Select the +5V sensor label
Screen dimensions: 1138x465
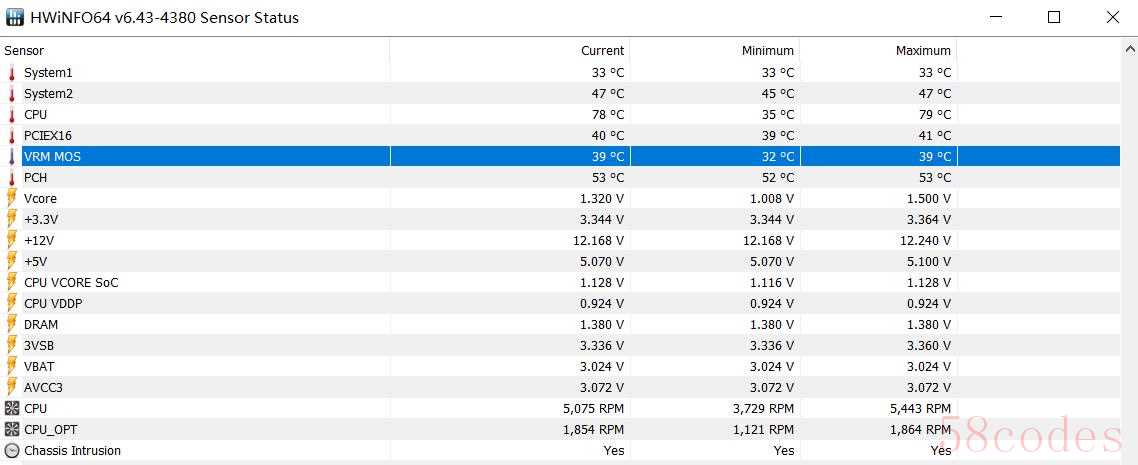36,262
